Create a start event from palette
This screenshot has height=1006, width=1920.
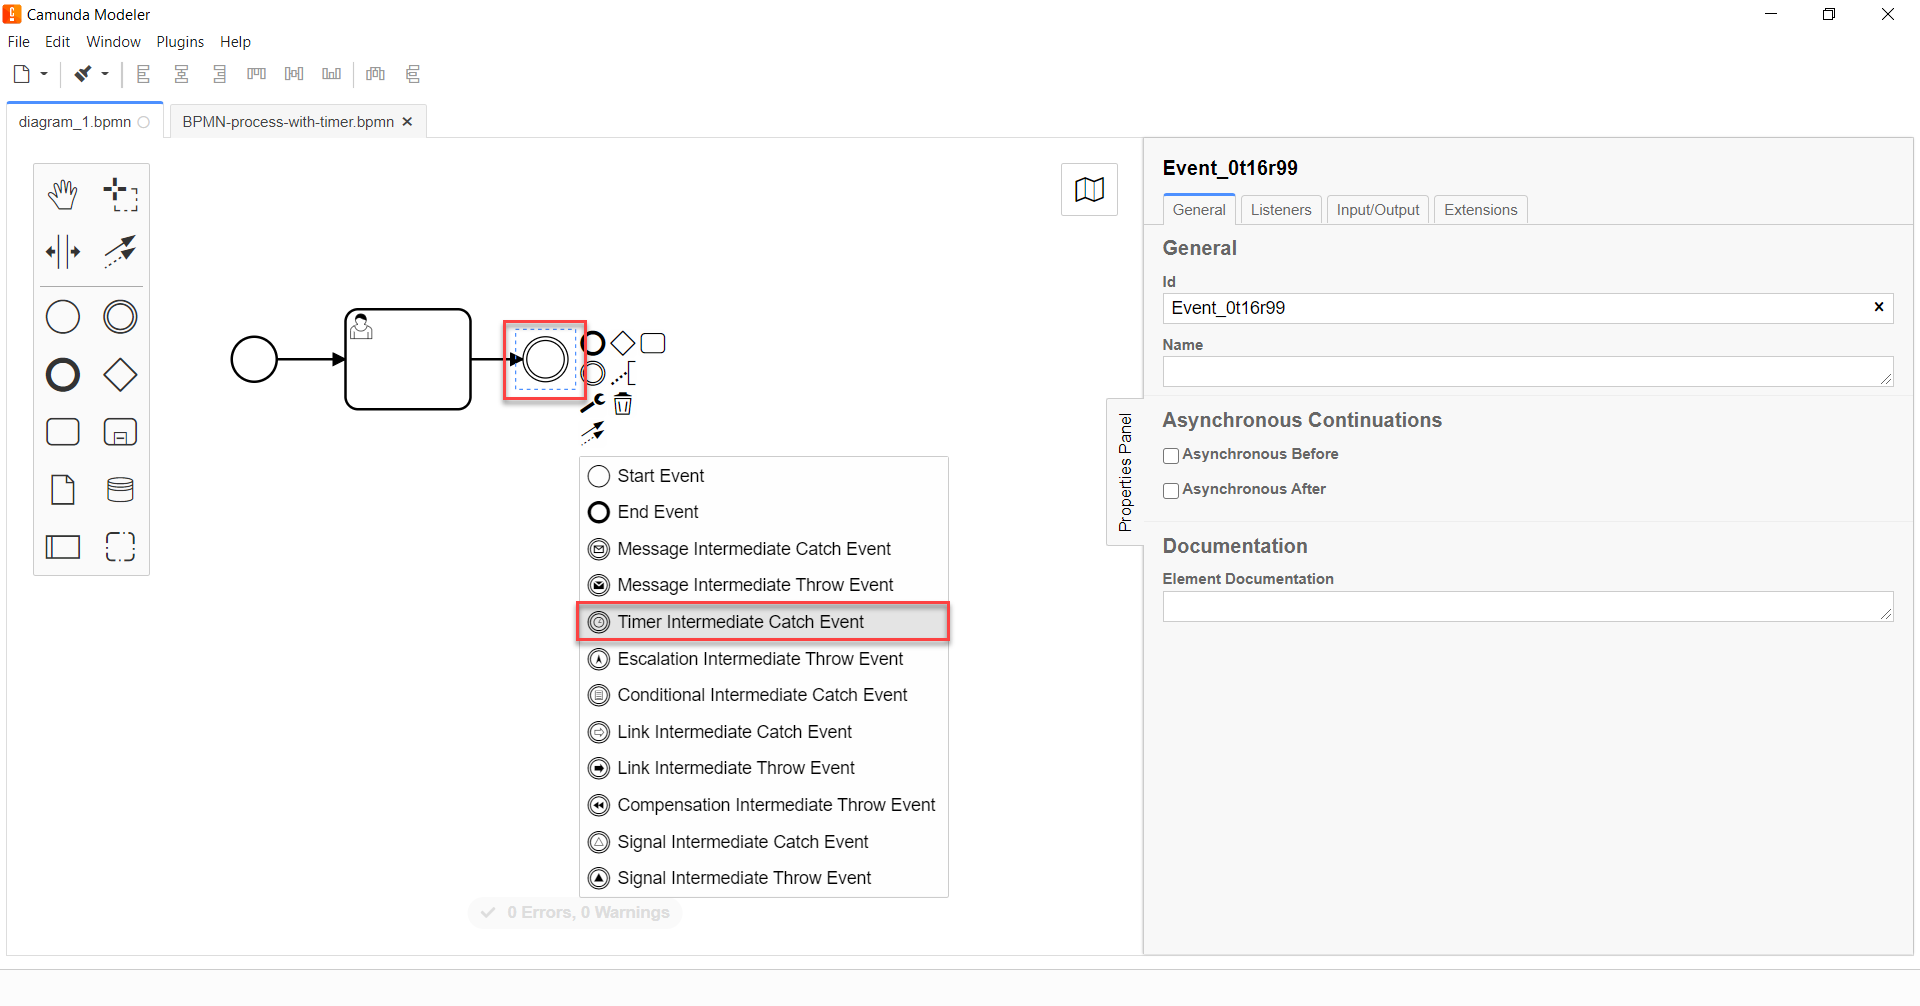pos(63,317)
